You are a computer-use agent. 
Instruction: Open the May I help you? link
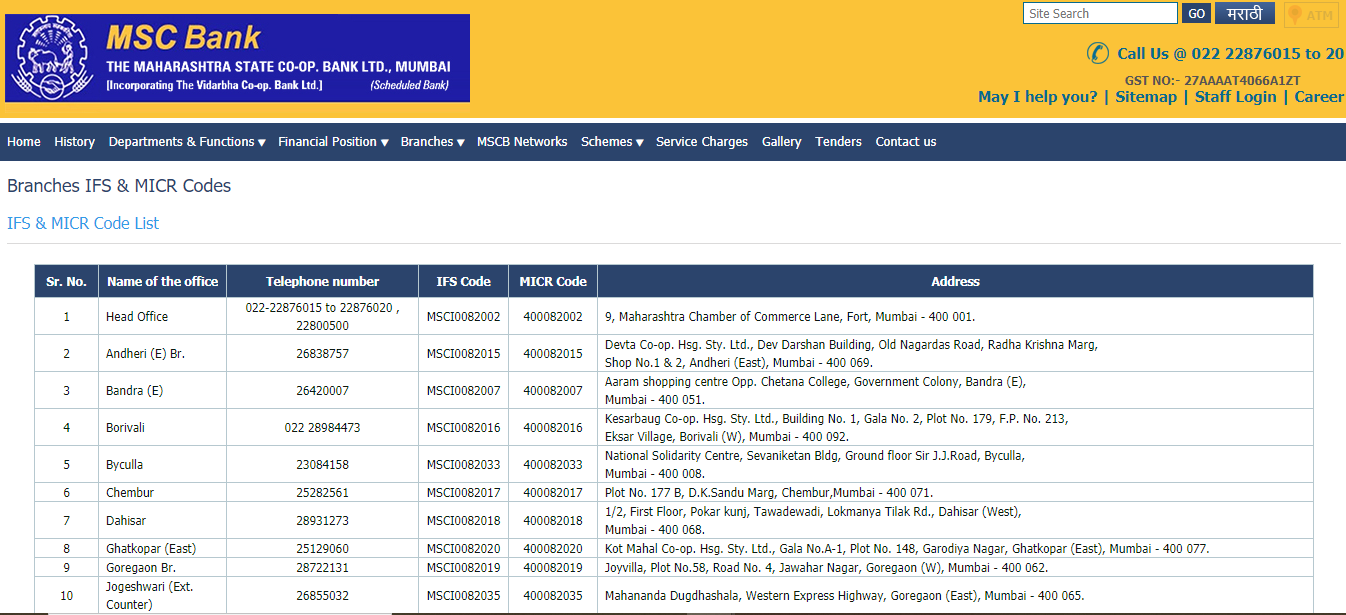pyautogui.click(x=1037, y=97)
